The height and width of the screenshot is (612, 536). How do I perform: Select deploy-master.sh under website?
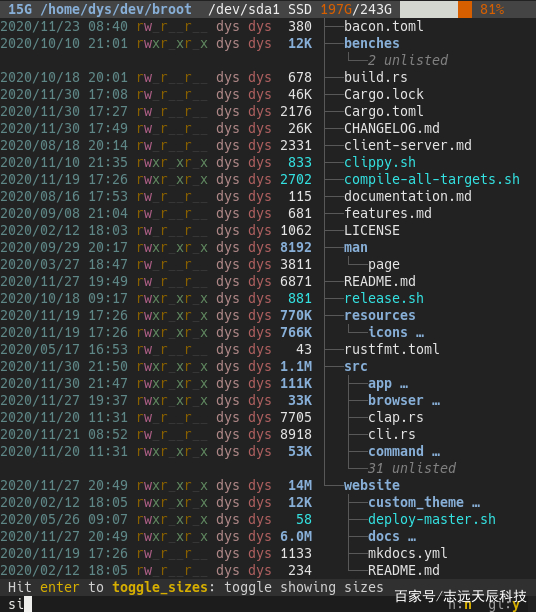click(x=431, y=519)
